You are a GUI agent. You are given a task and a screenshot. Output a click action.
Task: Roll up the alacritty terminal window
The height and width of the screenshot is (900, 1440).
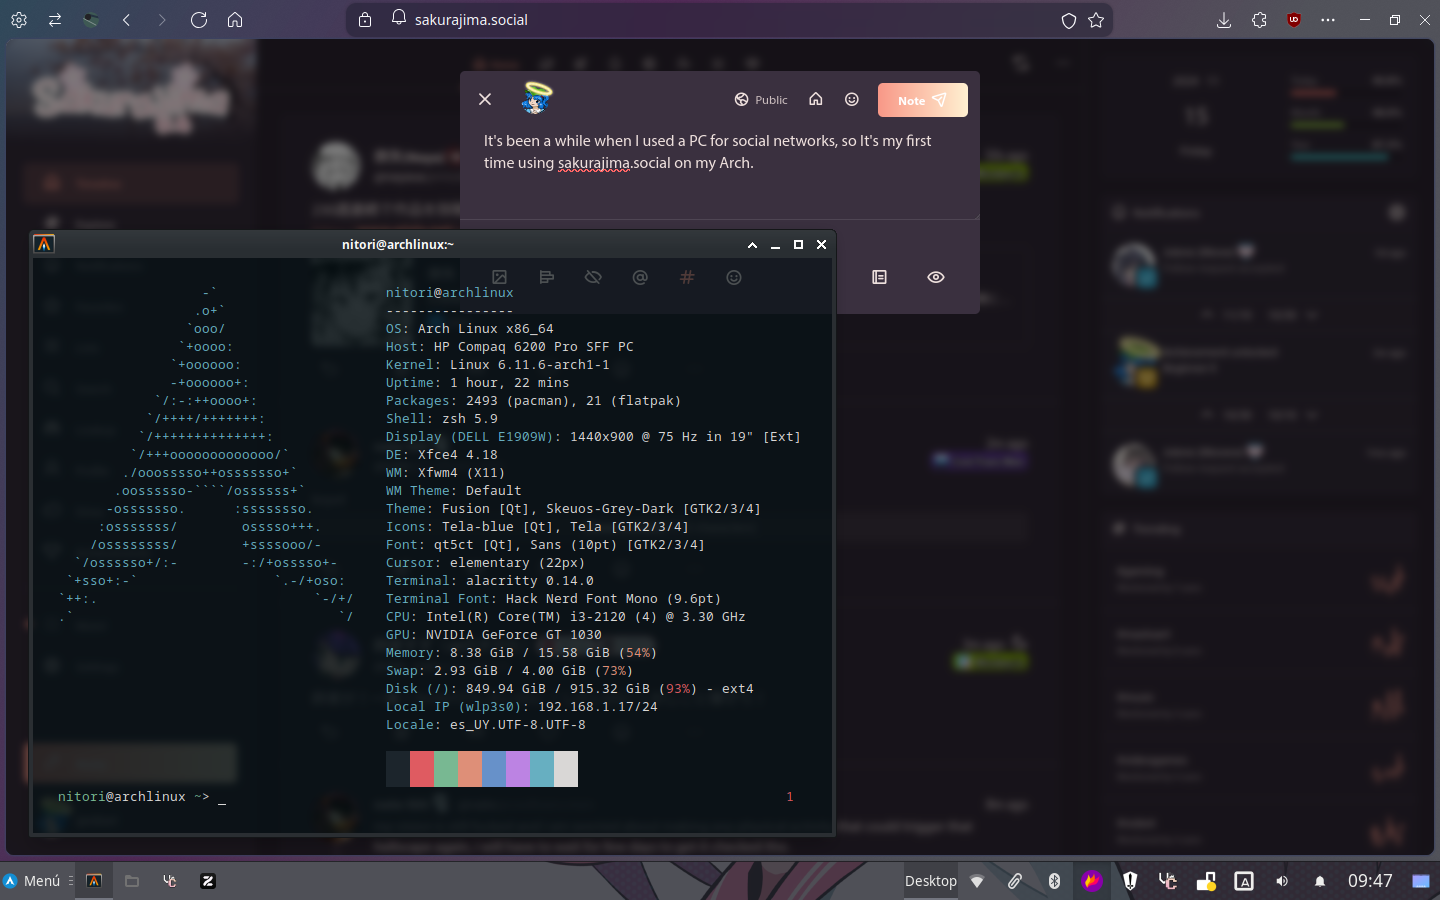(x=752, y=245)
